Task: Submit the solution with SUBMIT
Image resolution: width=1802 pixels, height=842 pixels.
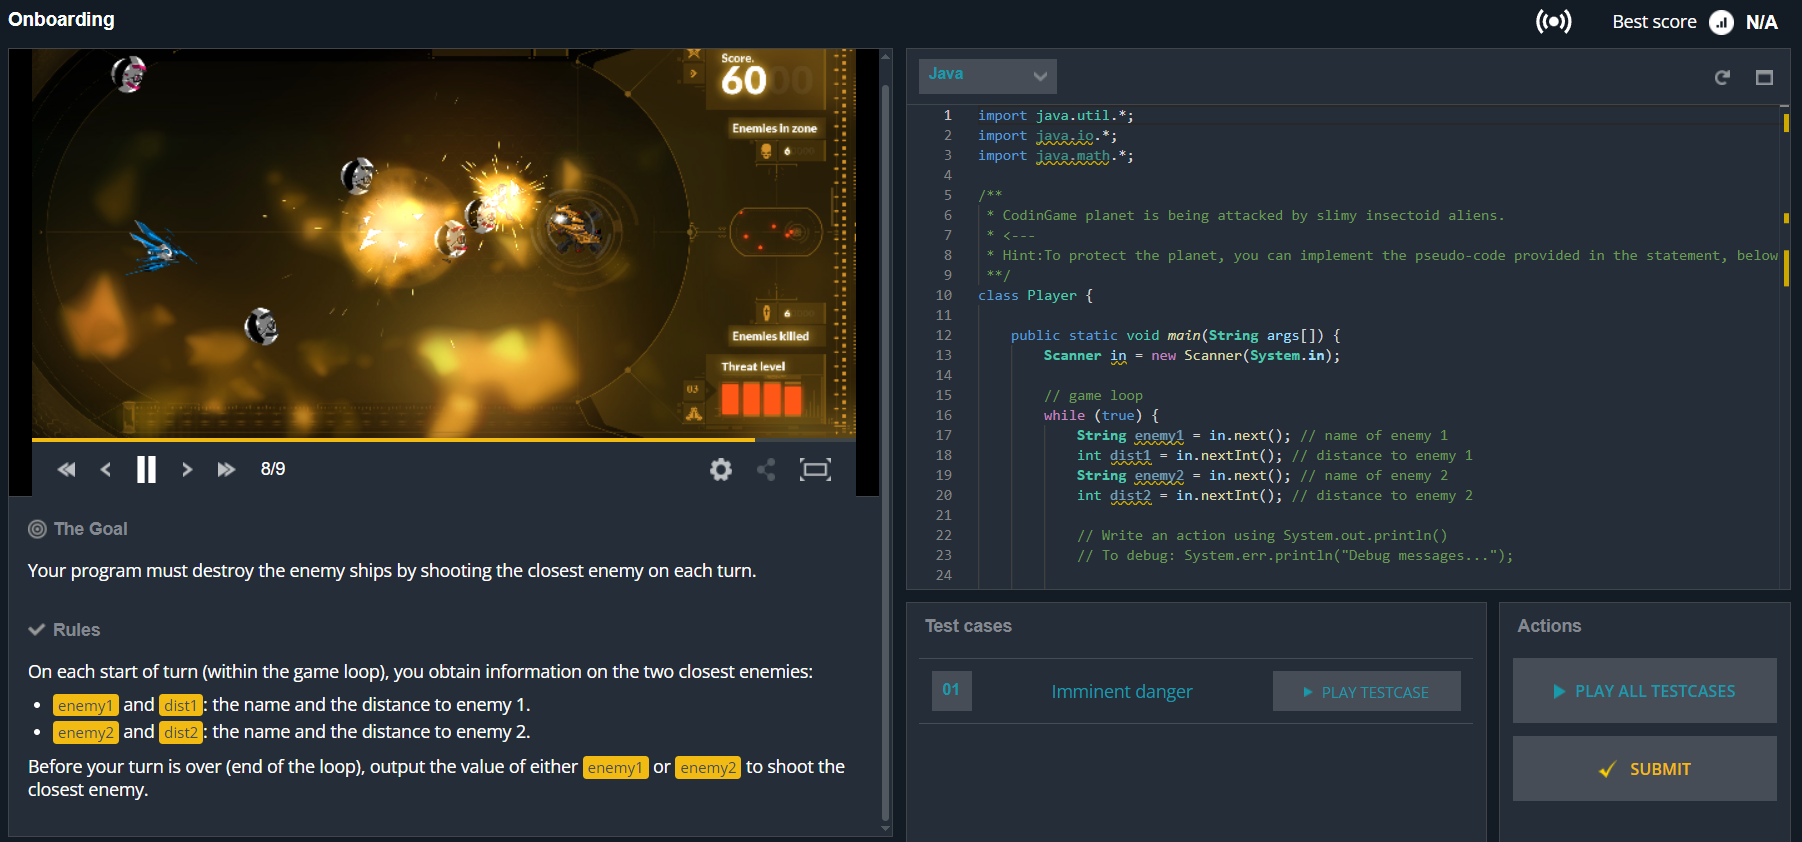Action: (x=1644, y=769)
